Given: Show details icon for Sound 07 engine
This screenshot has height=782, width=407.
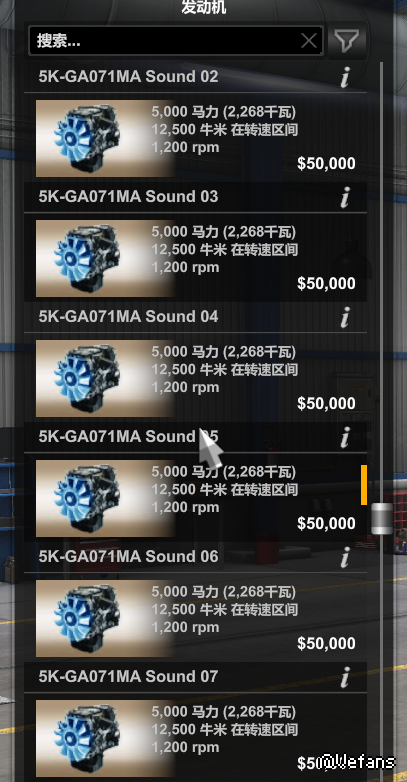Looking at the screenshot, I should pos(345,677).
